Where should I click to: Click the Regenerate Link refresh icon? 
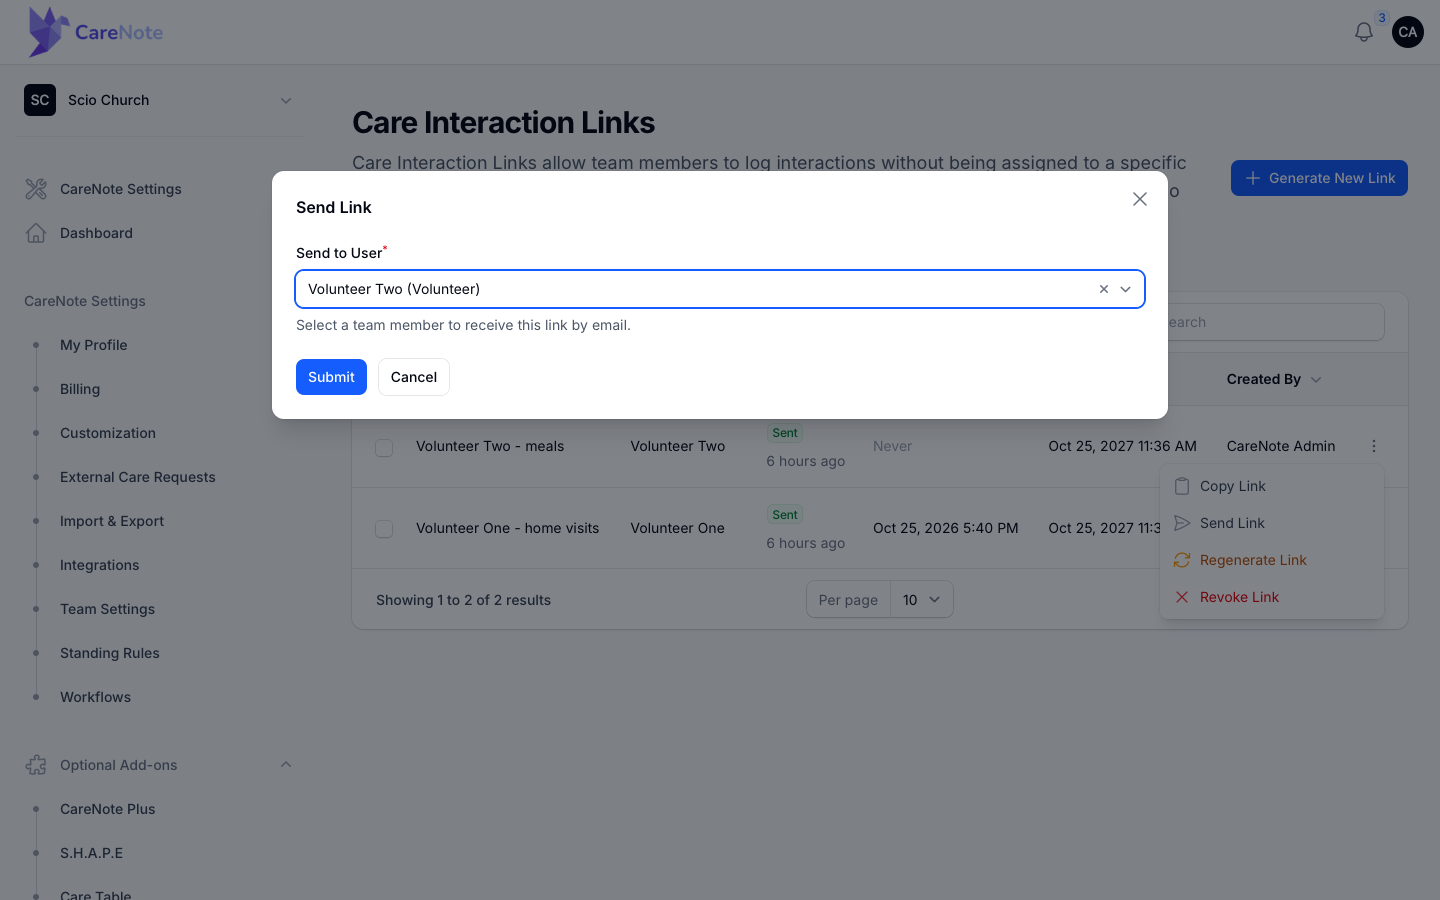click(1182, 560)
